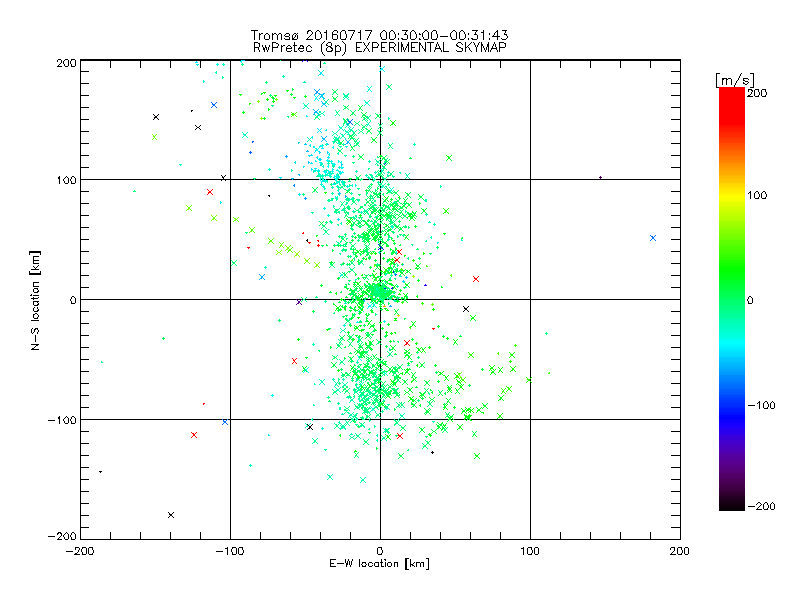Click the y-axis tick label '-100'
This screenshot has width=800, height=600.
62,420
